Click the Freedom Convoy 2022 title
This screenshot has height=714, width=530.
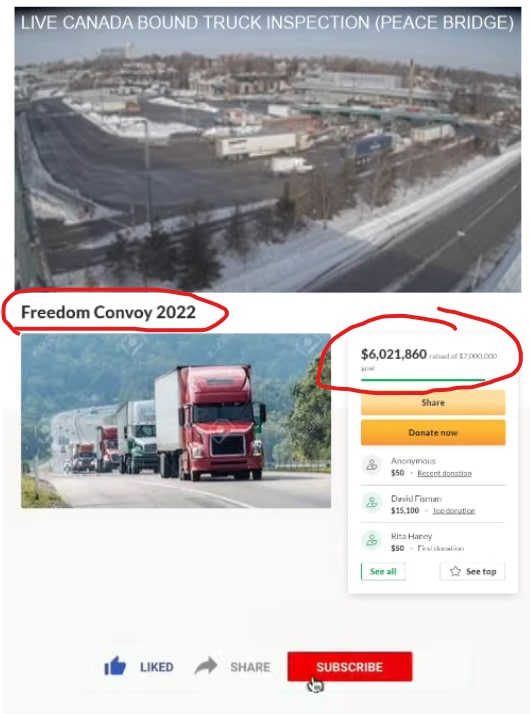point(108,312)
